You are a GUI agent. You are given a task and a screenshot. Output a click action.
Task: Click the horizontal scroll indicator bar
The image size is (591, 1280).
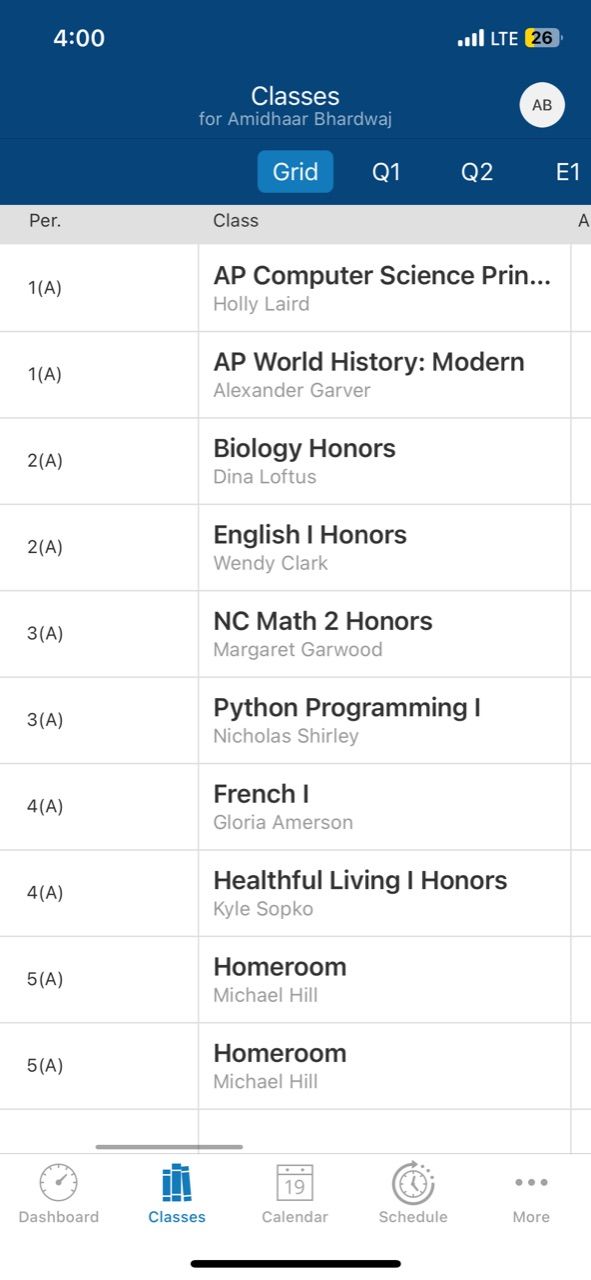pyautogui.click(x=169, y=1147)
